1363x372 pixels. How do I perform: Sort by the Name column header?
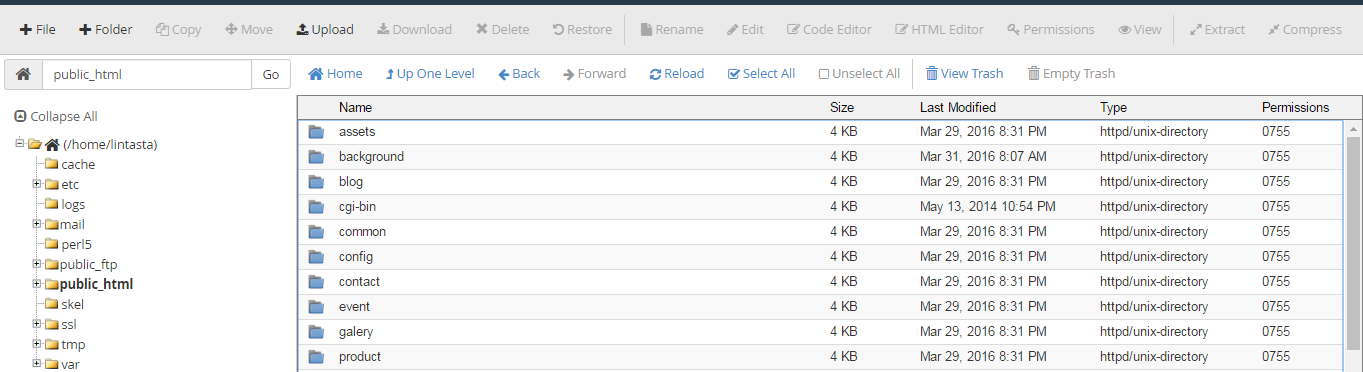(355, 107)
